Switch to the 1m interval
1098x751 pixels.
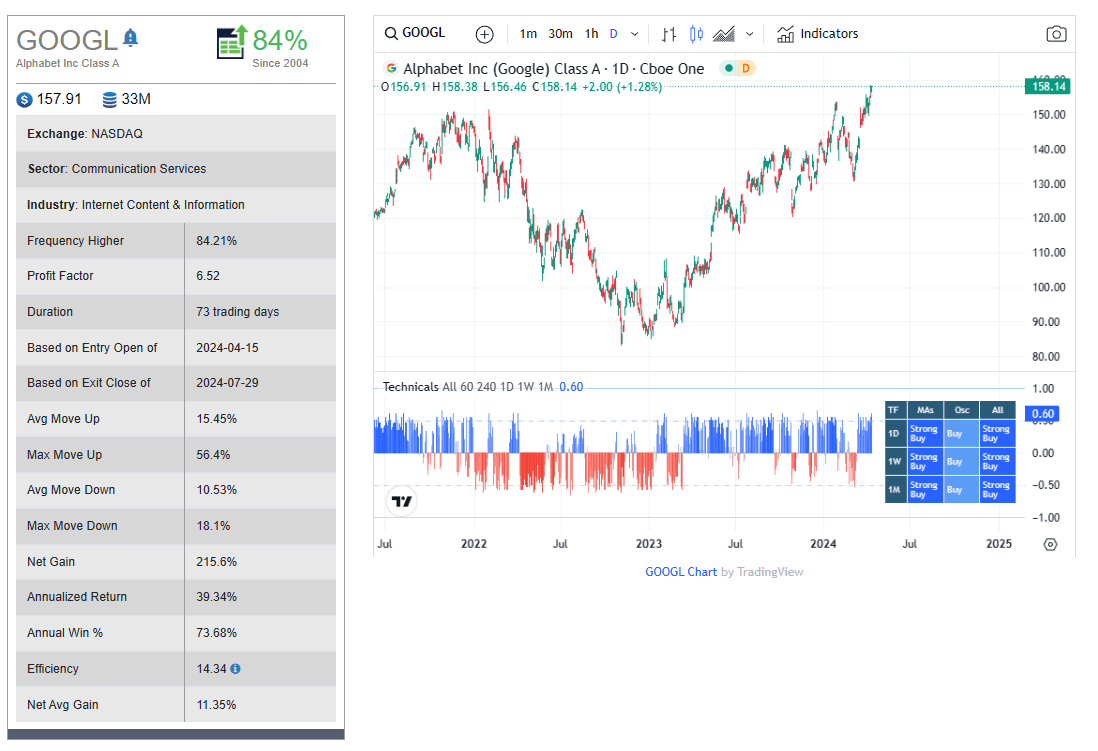(x=528, y=34)
